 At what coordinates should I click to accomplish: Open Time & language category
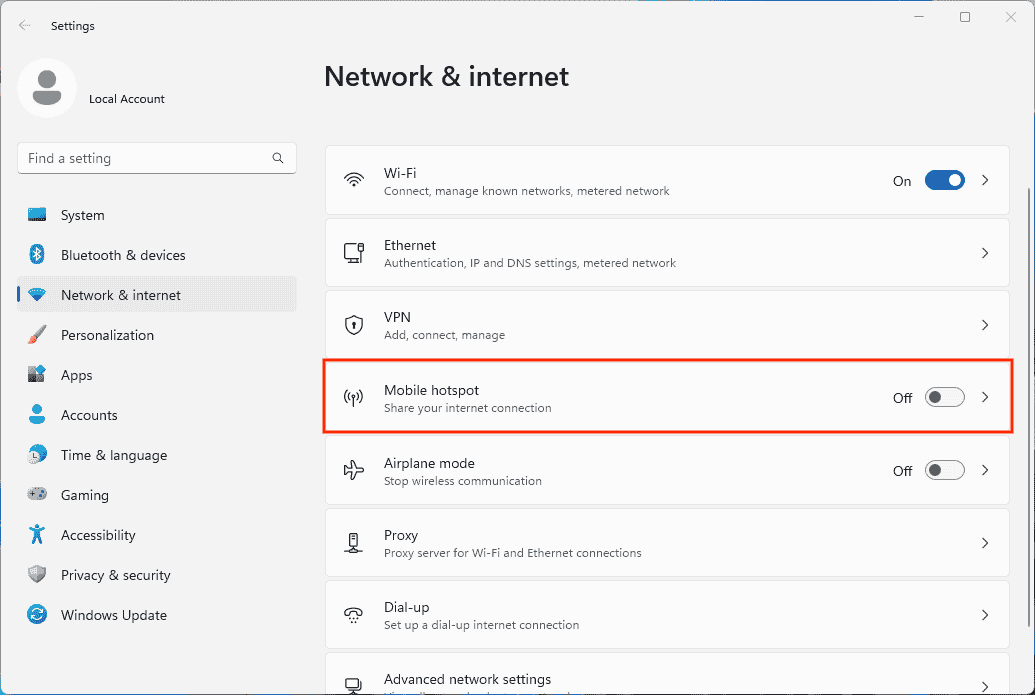click(x=156, y=455)
